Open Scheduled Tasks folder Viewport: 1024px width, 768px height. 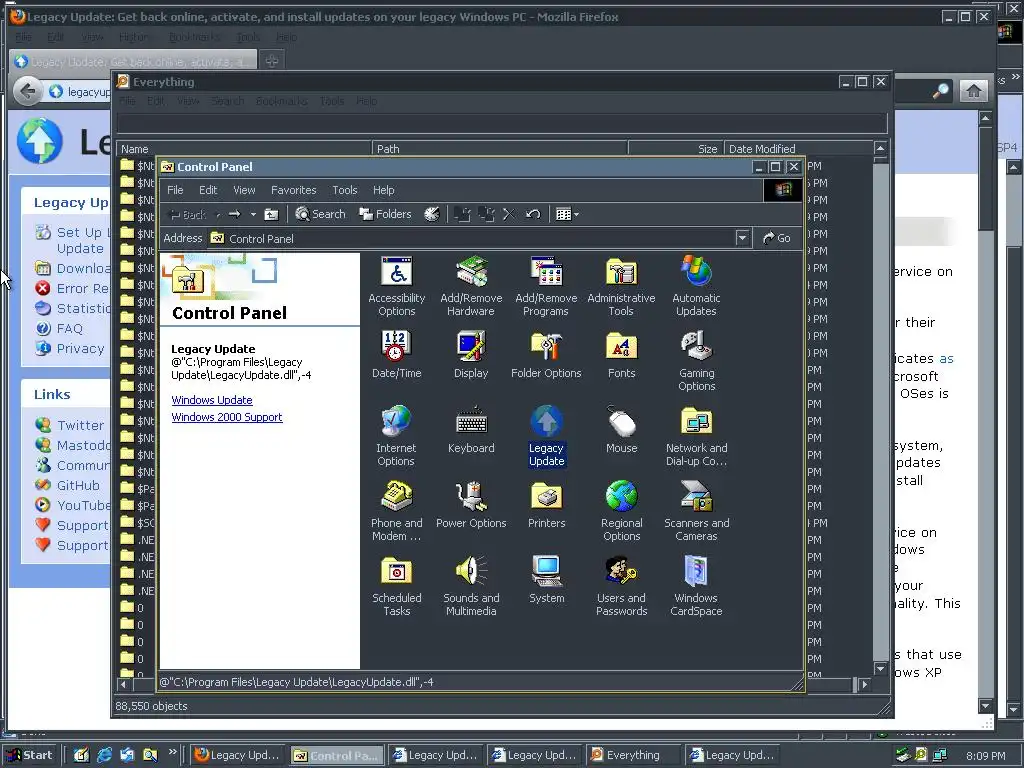click(x=396, y=586)
